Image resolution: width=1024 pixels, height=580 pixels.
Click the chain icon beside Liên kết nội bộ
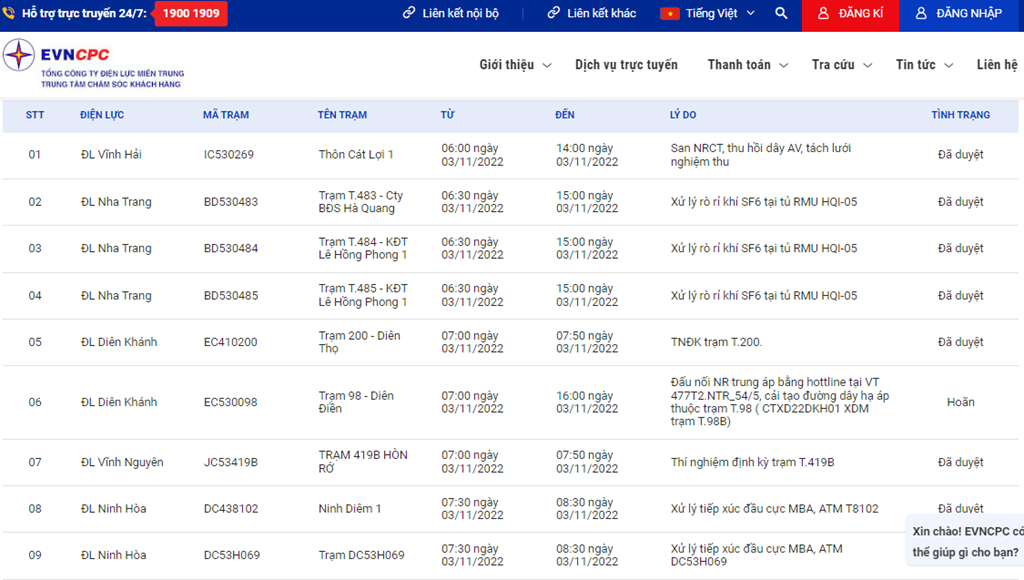point(409,14)
